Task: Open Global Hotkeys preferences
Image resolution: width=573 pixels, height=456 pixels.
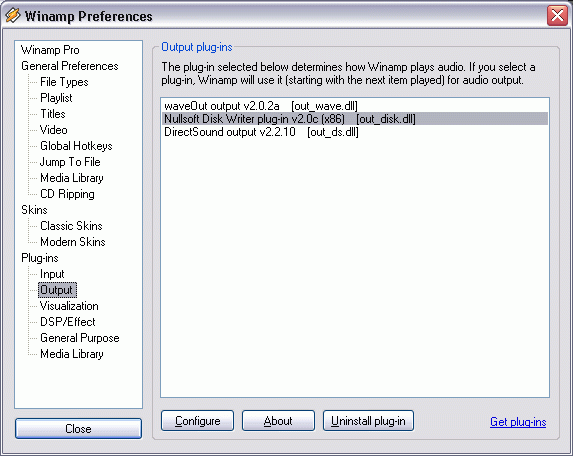Action: [x=76, y=146]
